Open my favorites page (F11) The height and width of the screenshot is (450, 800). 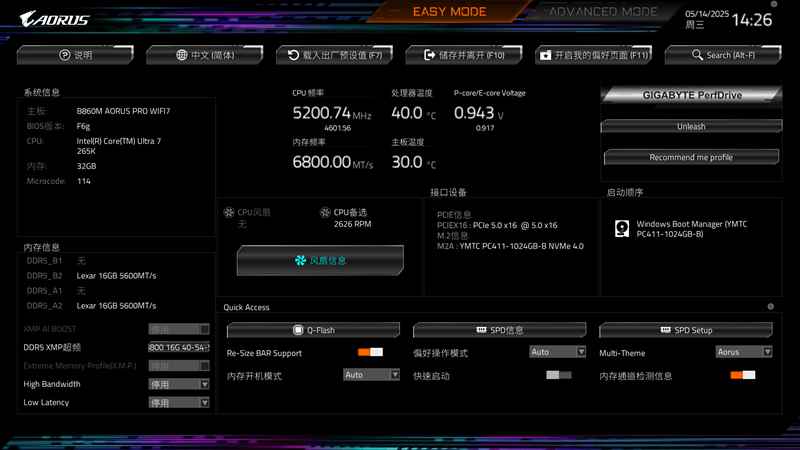(593, 55)
